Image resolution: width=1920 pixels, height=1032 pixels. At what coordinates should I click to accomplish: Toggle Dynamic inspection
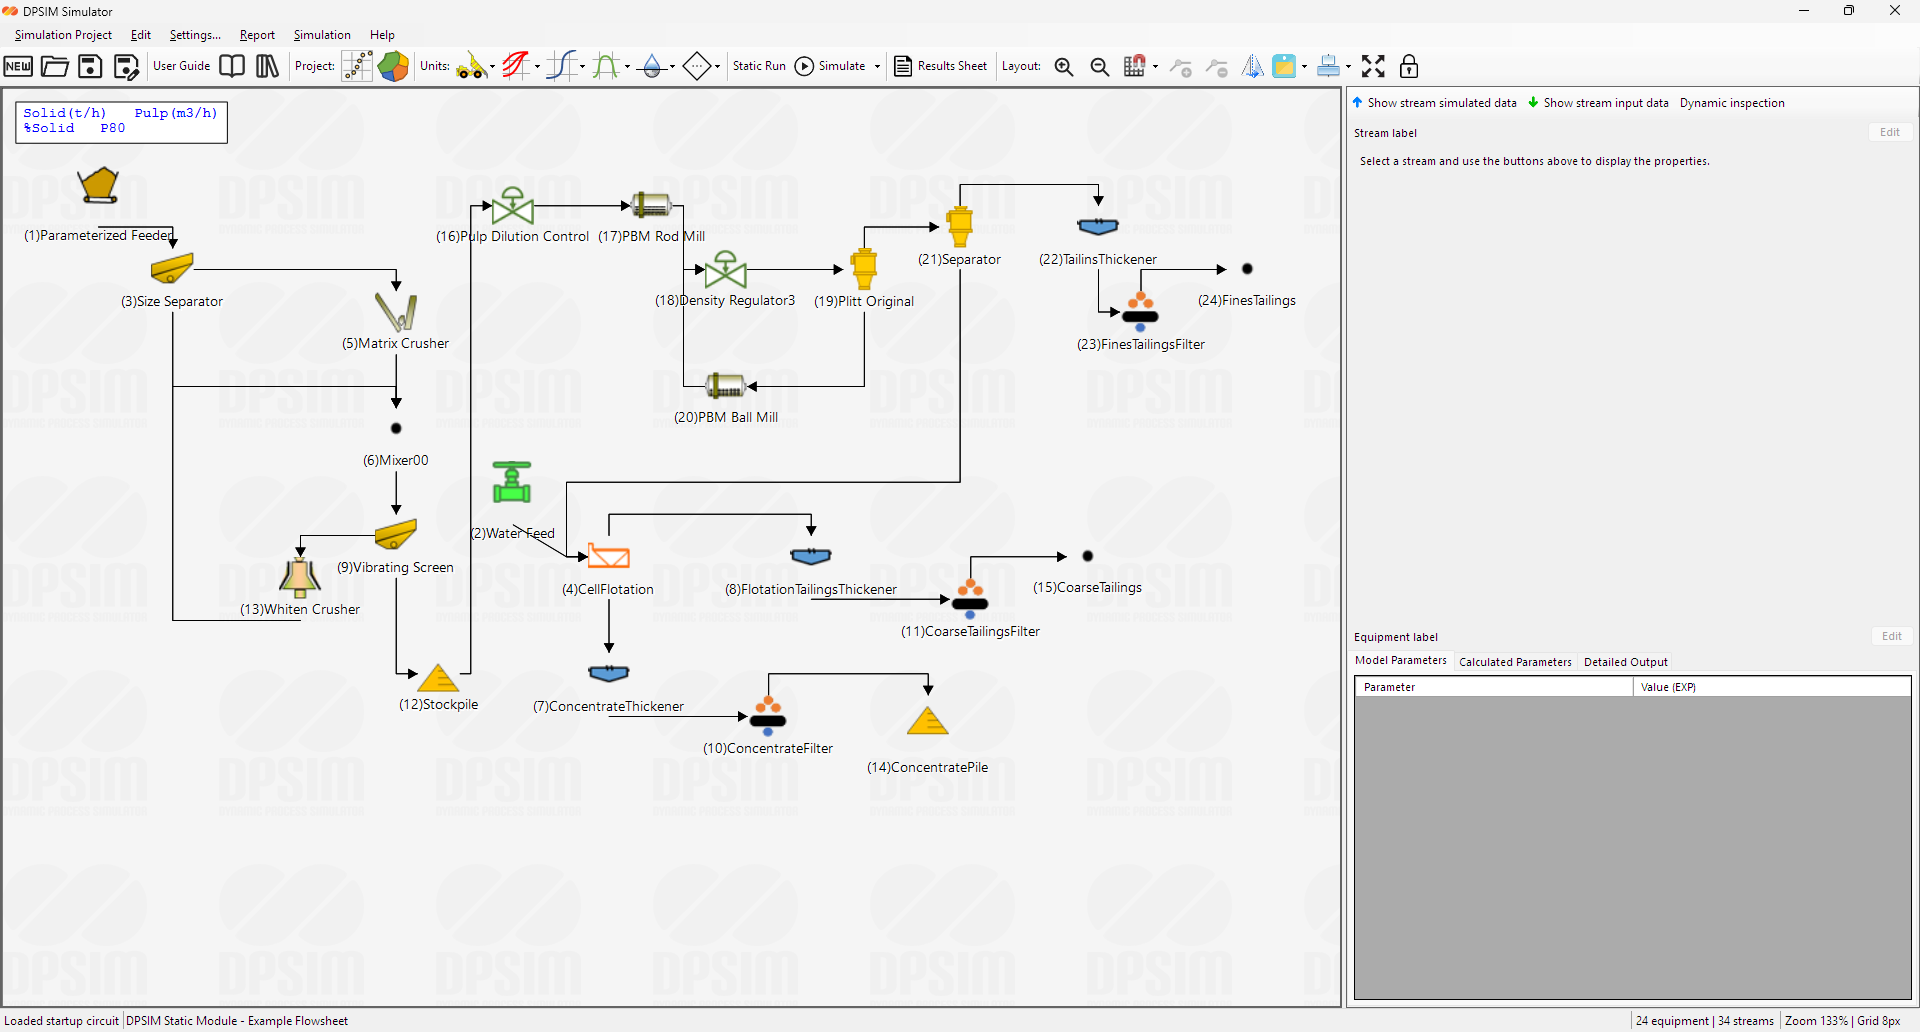1732,103
